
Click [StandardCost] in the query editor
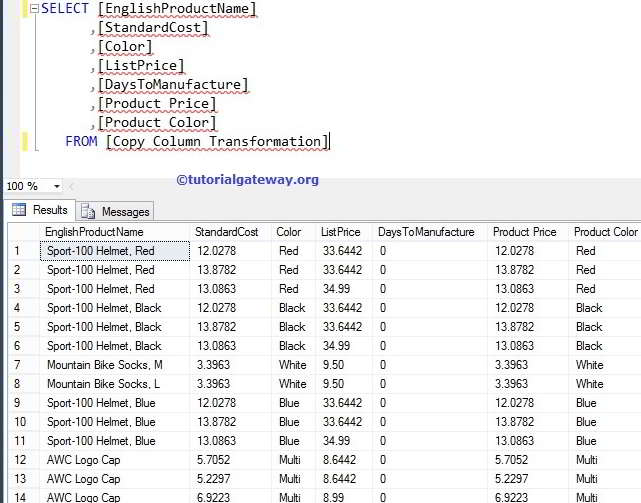pos(153,27)
